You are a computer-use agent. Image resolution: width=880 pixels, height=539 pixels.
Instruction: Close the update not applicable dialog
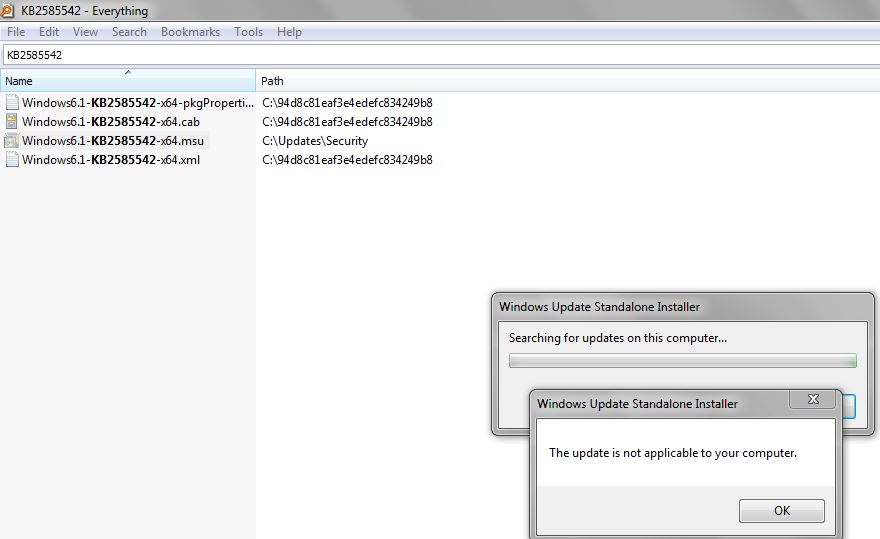click(813, 399)
